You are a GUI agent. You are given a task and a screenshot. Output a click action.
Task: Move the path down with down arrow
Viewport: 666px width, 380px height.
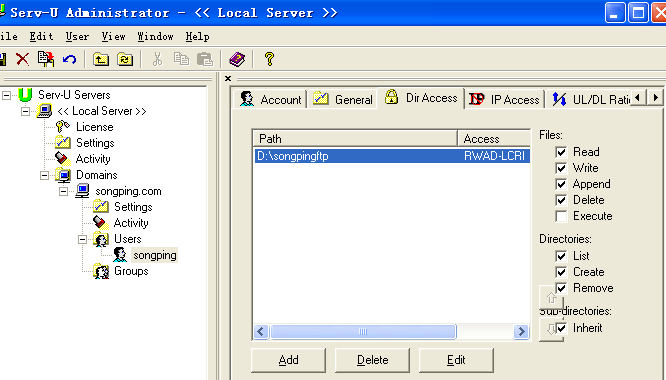(551, 329)
